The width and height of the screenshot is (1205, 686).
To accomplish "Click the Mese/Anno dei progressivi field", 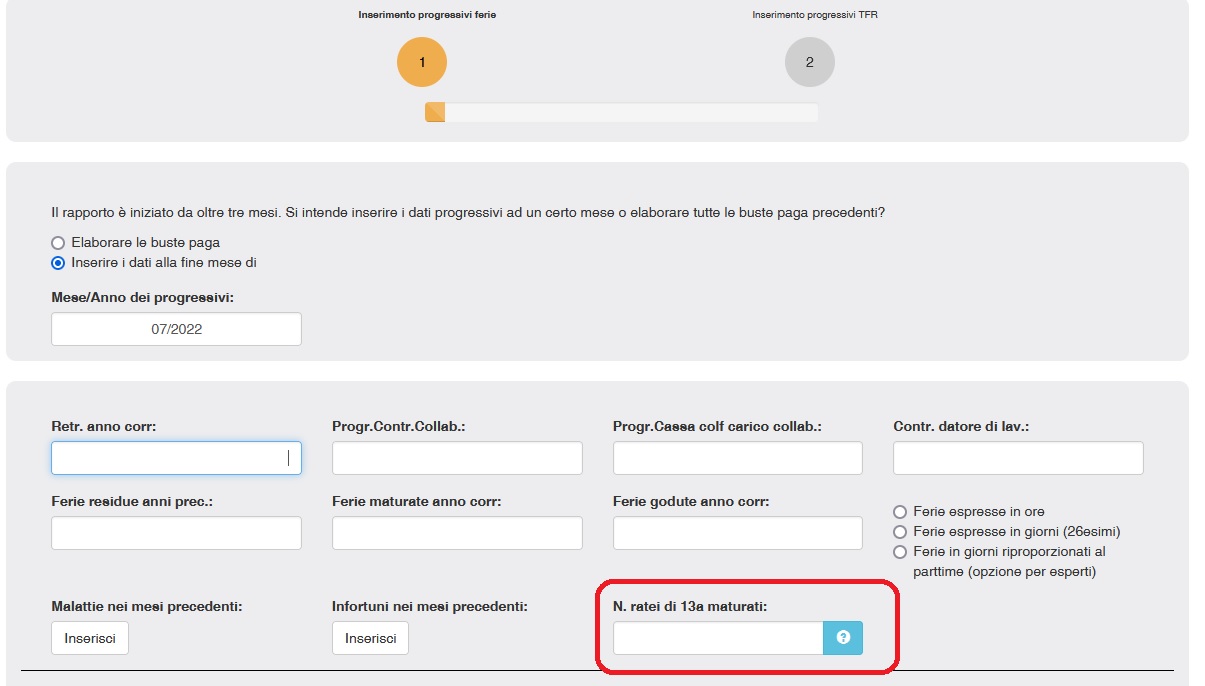I will click(x=176, y=329).
